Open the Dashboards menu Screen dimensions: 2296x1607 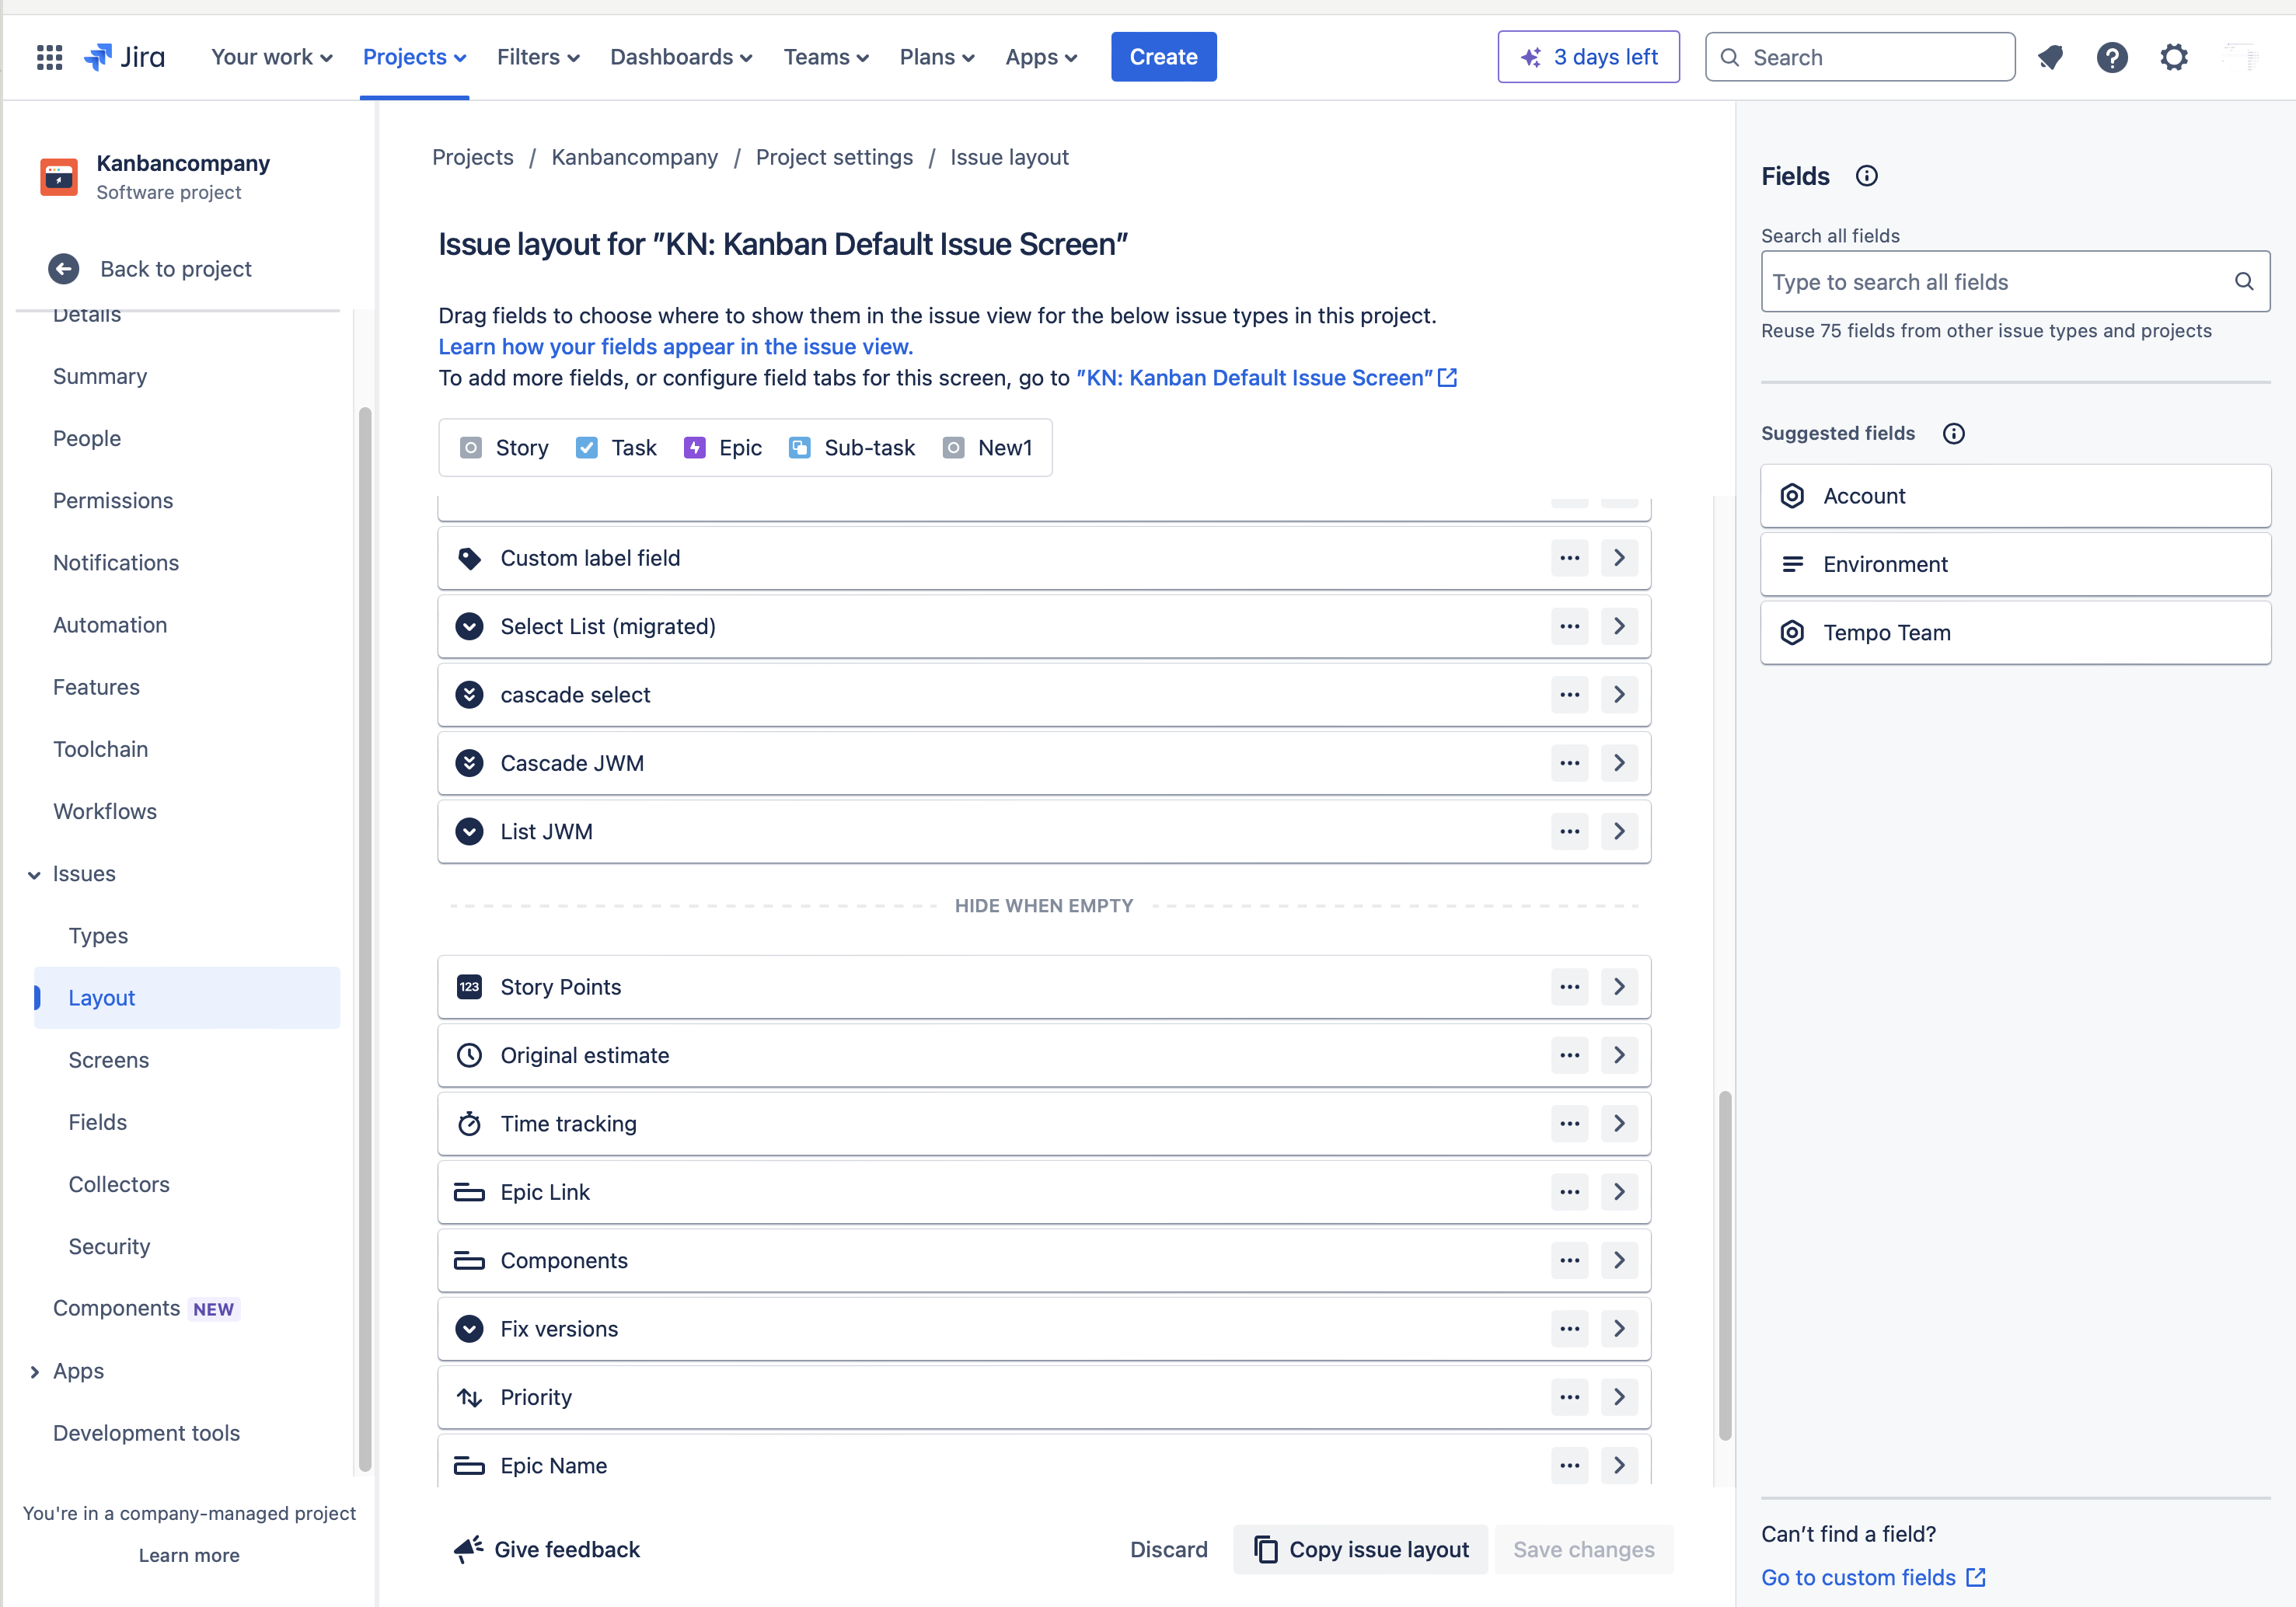tap(680, 57)
